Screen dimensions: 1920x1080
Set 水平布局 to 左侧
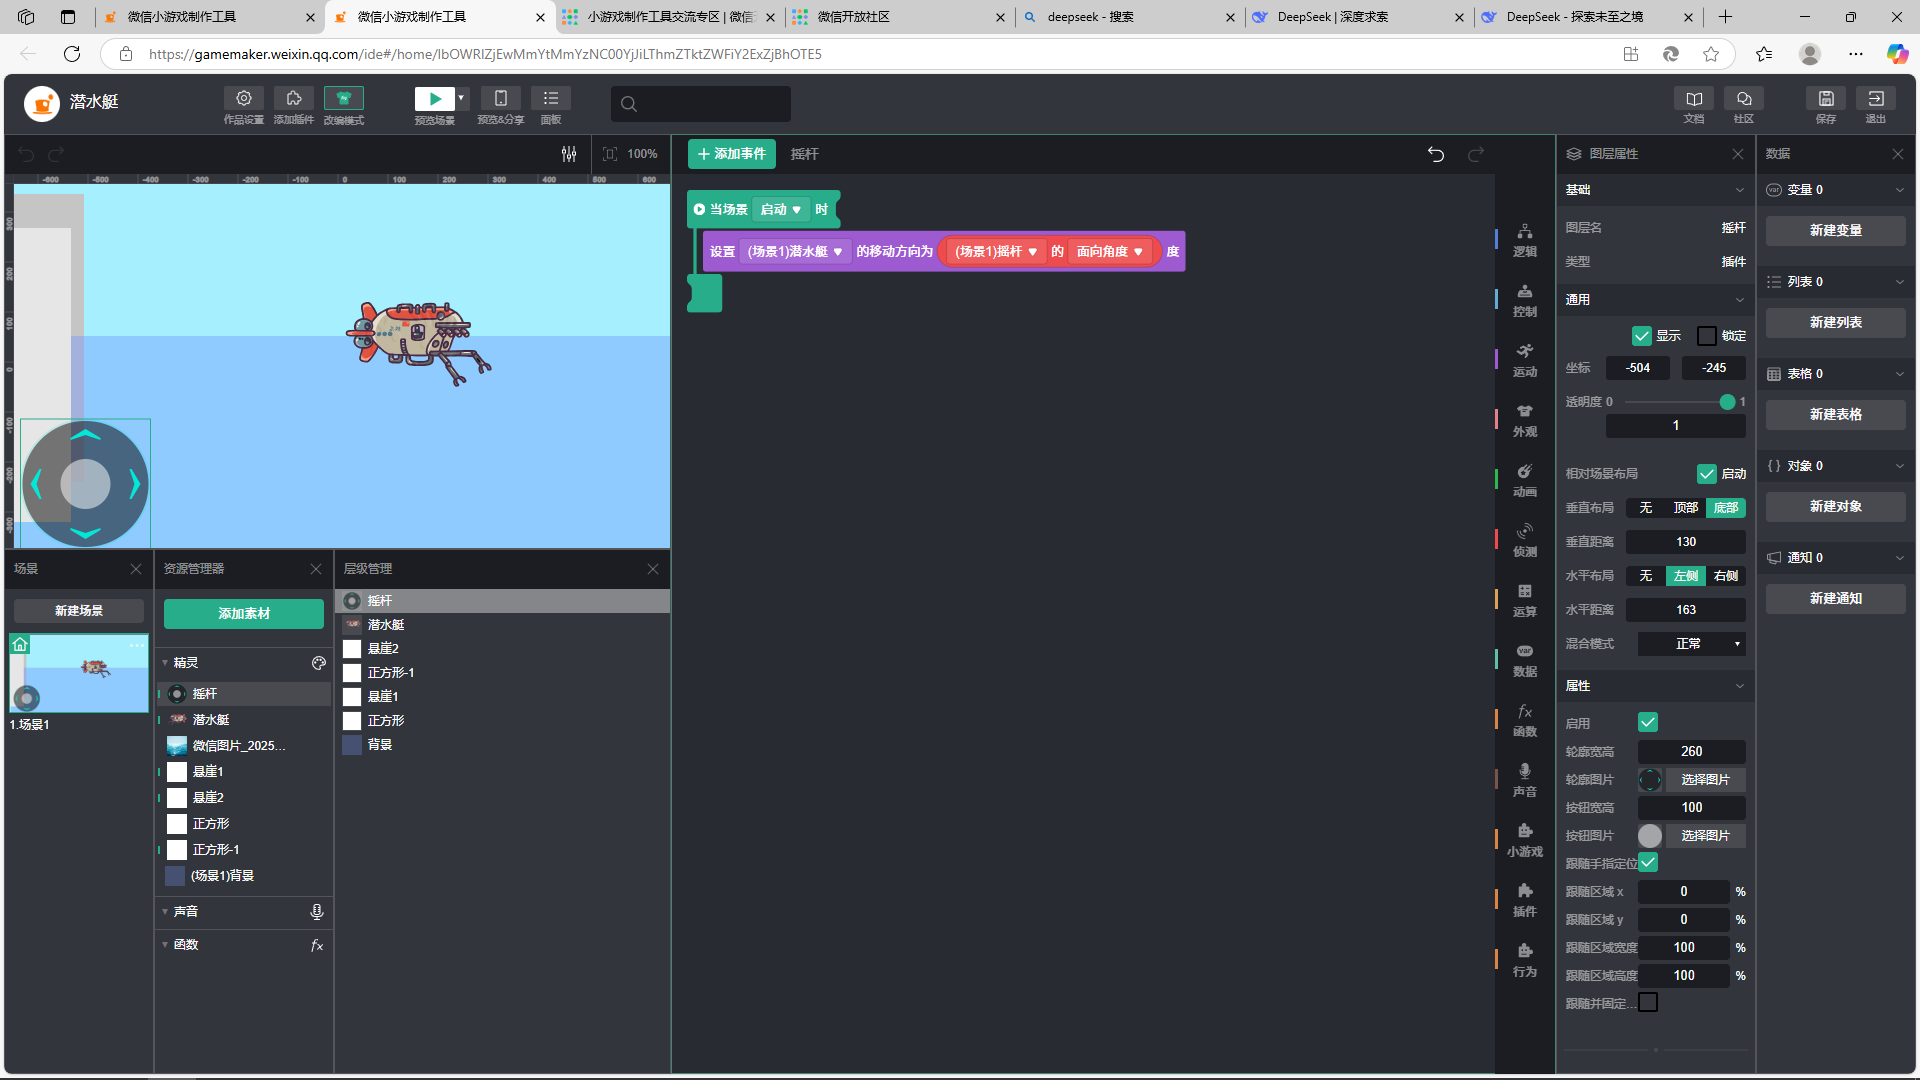[1686, 576]
